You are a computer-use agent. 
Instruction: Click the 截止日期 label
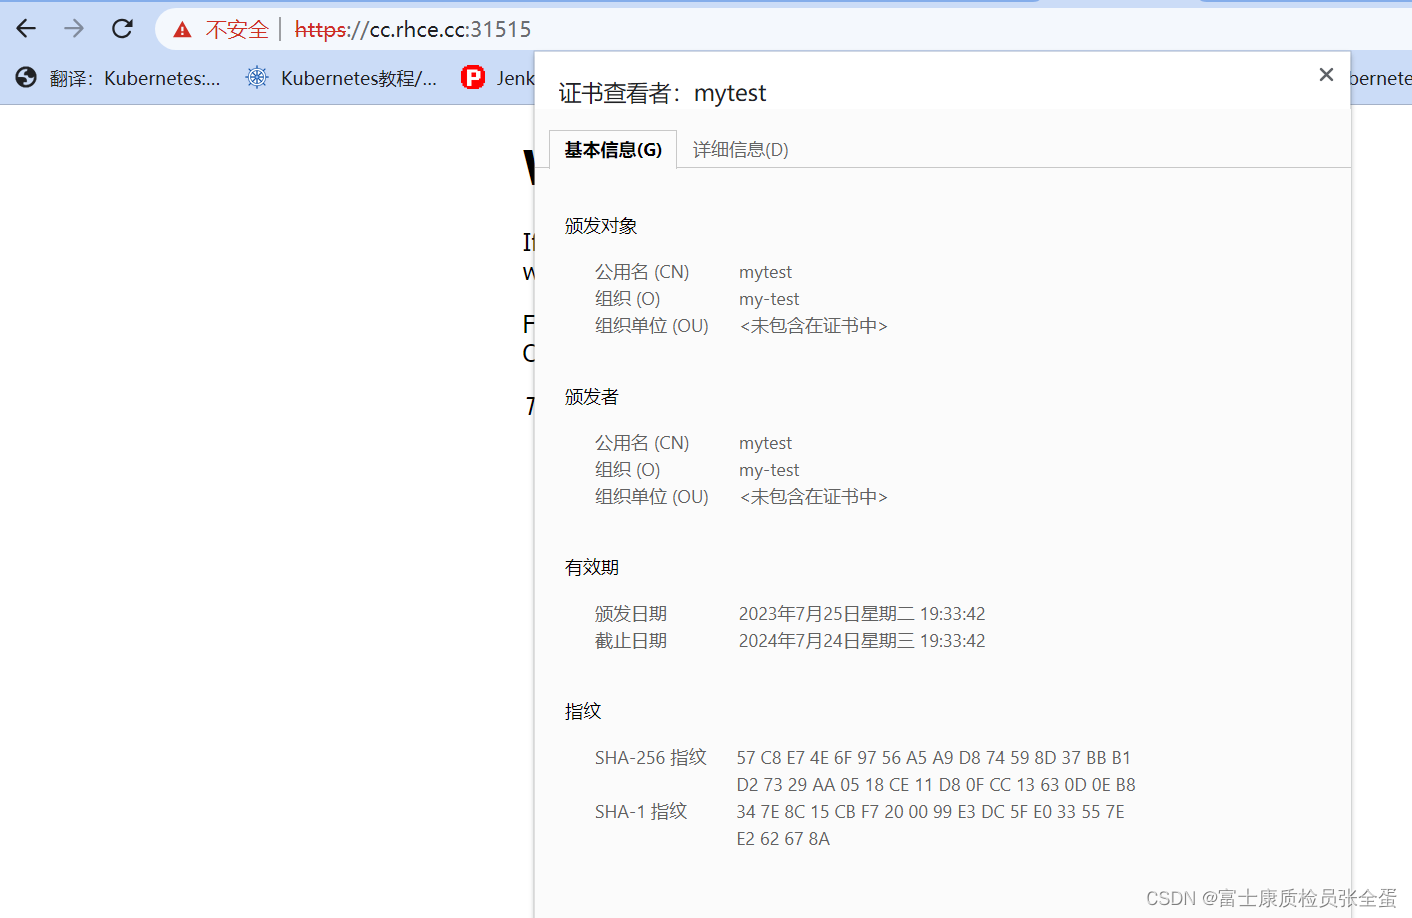click(x=631, y=641)
